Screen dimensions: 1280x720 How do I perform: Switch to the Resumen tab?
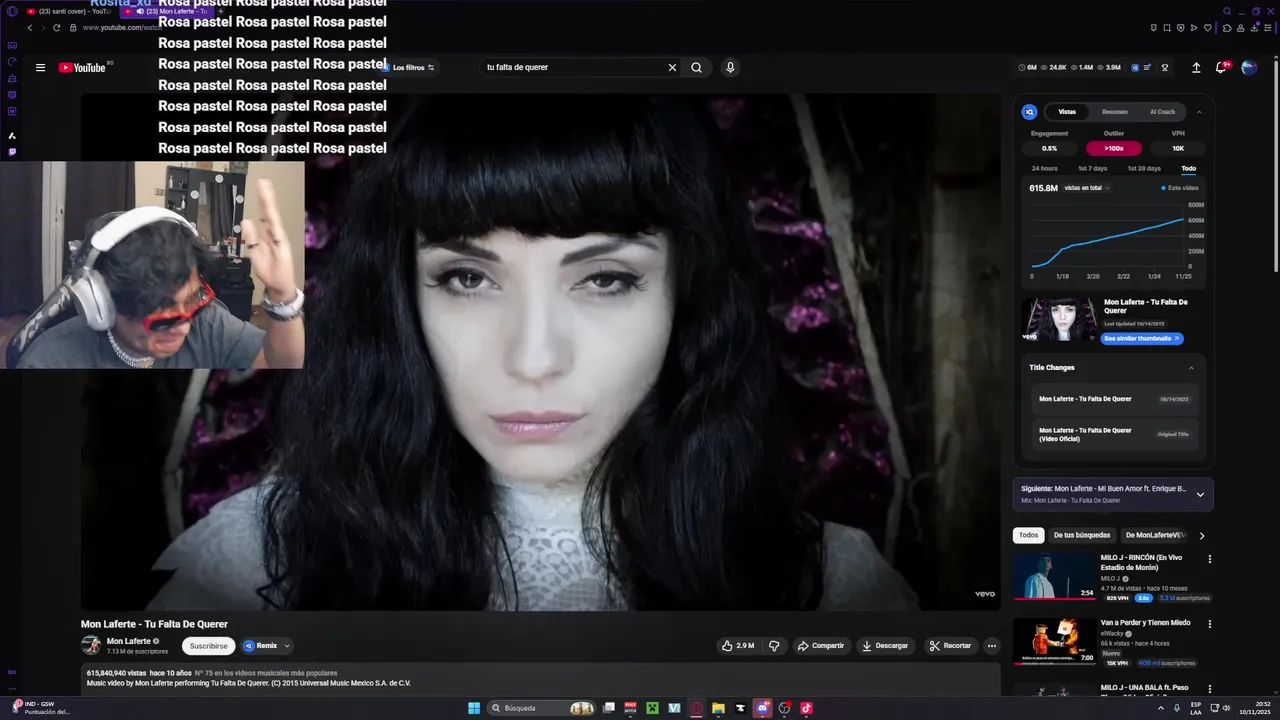1115,112
